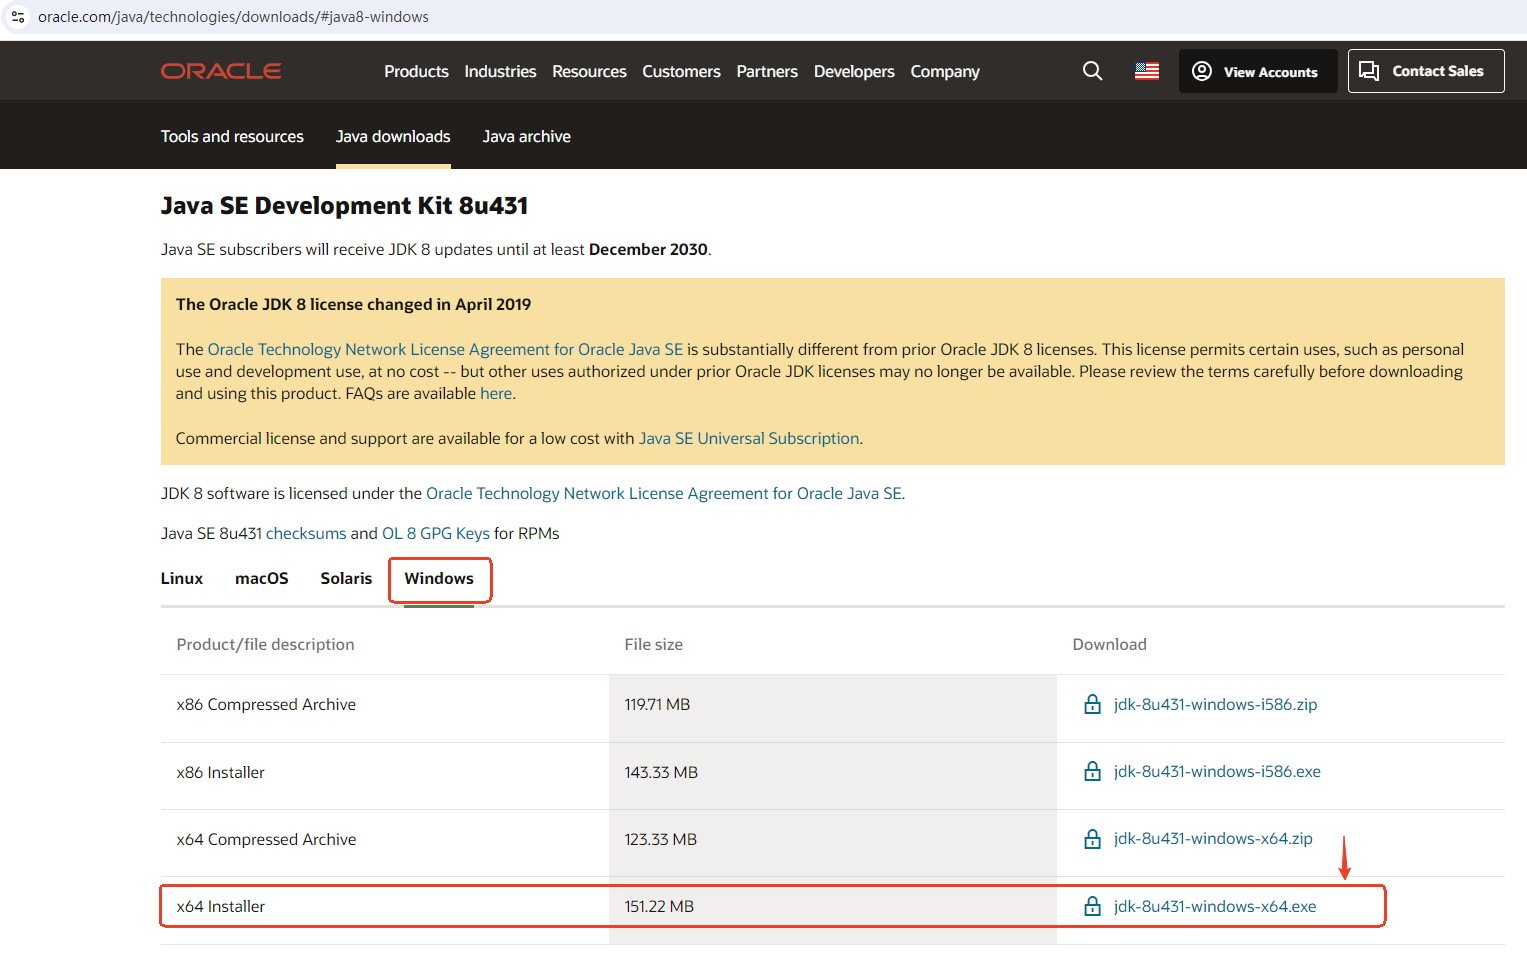Select the Windows platform tab
The height and width of the screenshot is (965, 1527).
(439, 578)
